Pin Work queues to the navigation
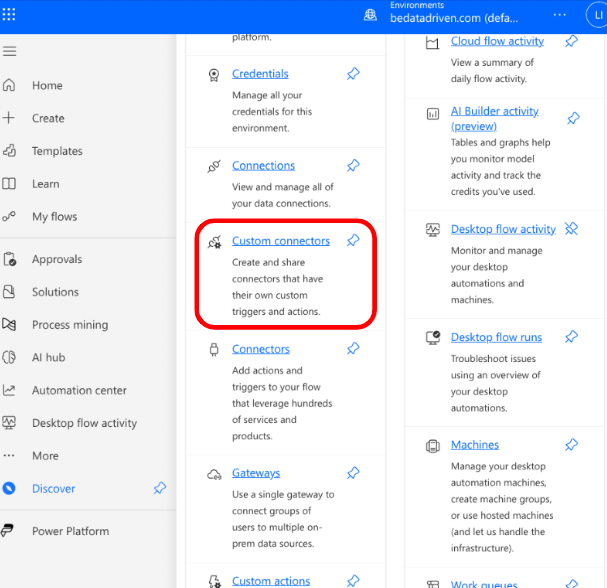The image size is (607, 588). (571, 583)
